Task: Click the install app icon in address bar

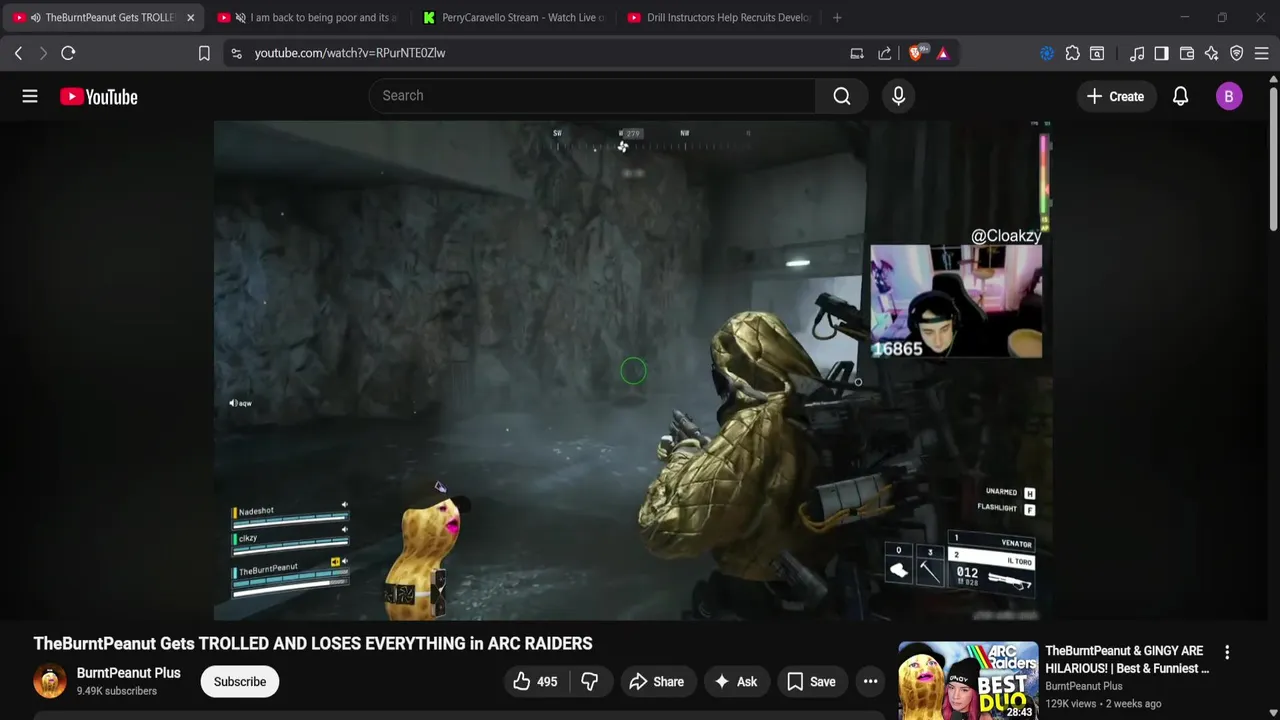Action: tap(857, 53)
